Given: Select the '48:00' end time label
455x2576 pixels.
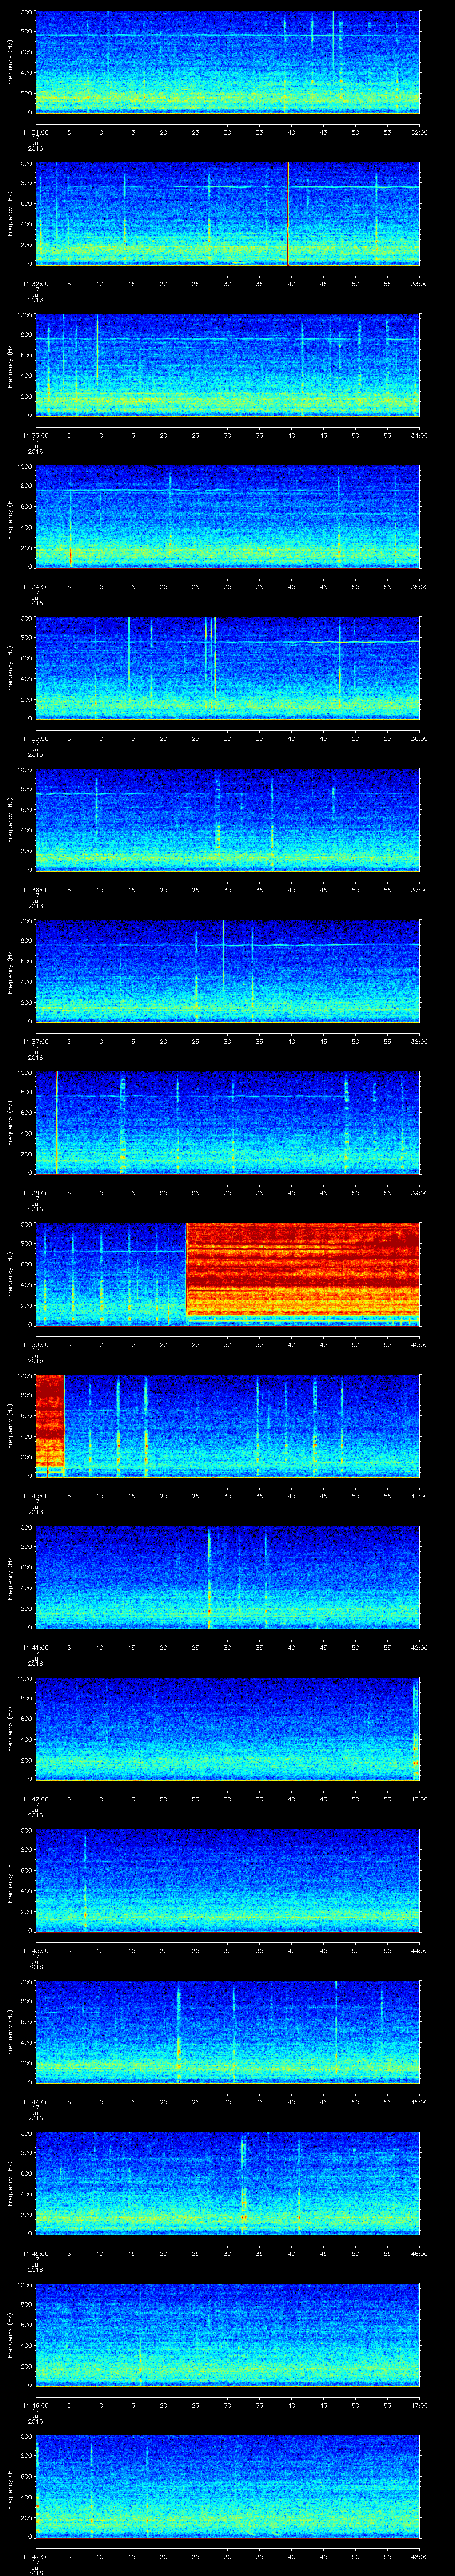Looking at the screenshot, I should coord(419,2556).
